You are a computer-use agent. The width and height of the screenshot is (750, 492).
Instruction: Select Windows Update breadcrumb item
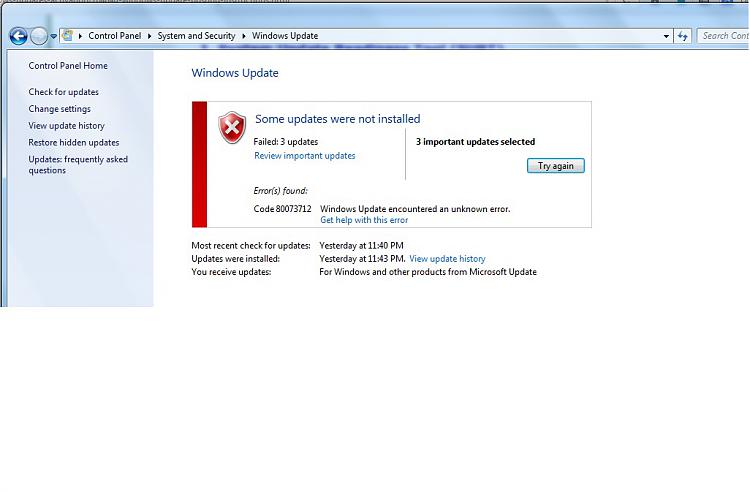(x=285, y=36)
